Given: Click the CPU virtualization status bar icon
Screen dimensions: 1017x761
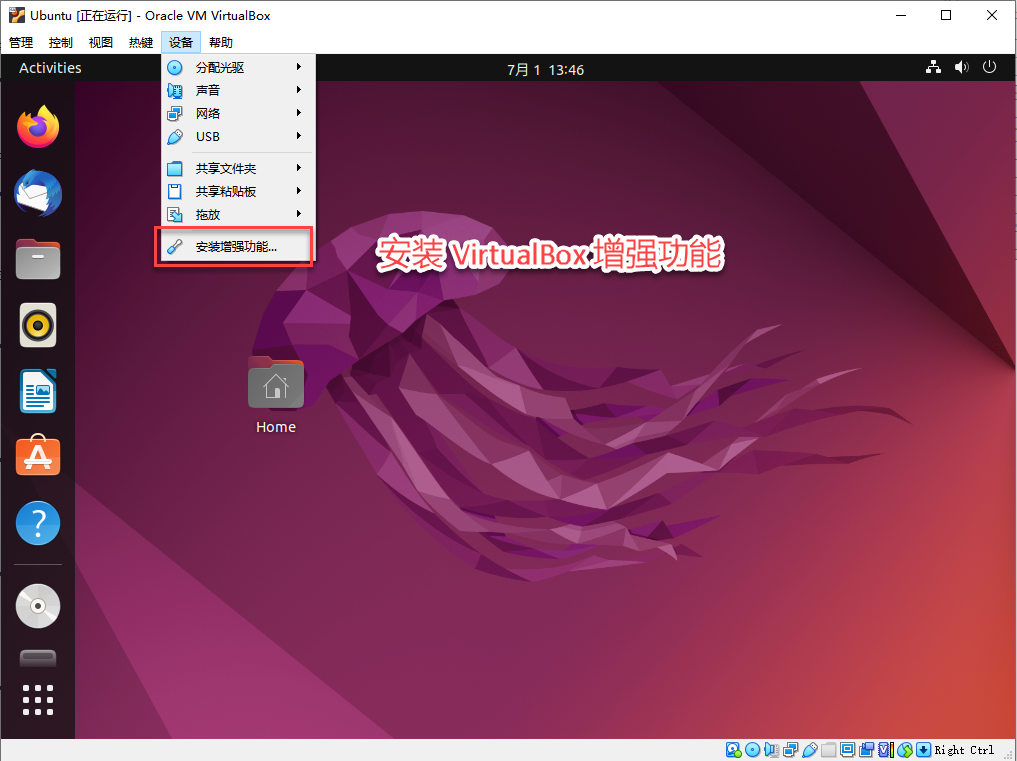Looking at the screenshot, I should 886,750.
